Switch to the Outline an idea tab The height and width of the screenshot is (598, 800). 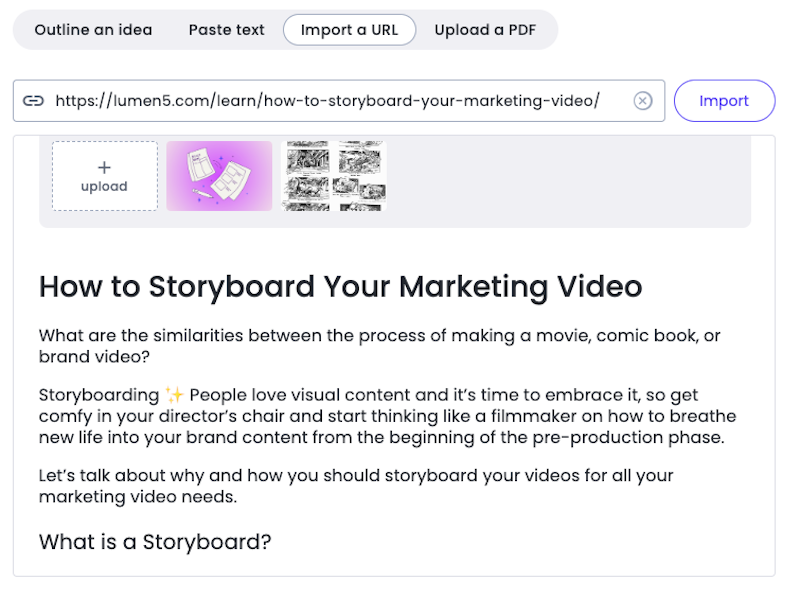(93, 30)
